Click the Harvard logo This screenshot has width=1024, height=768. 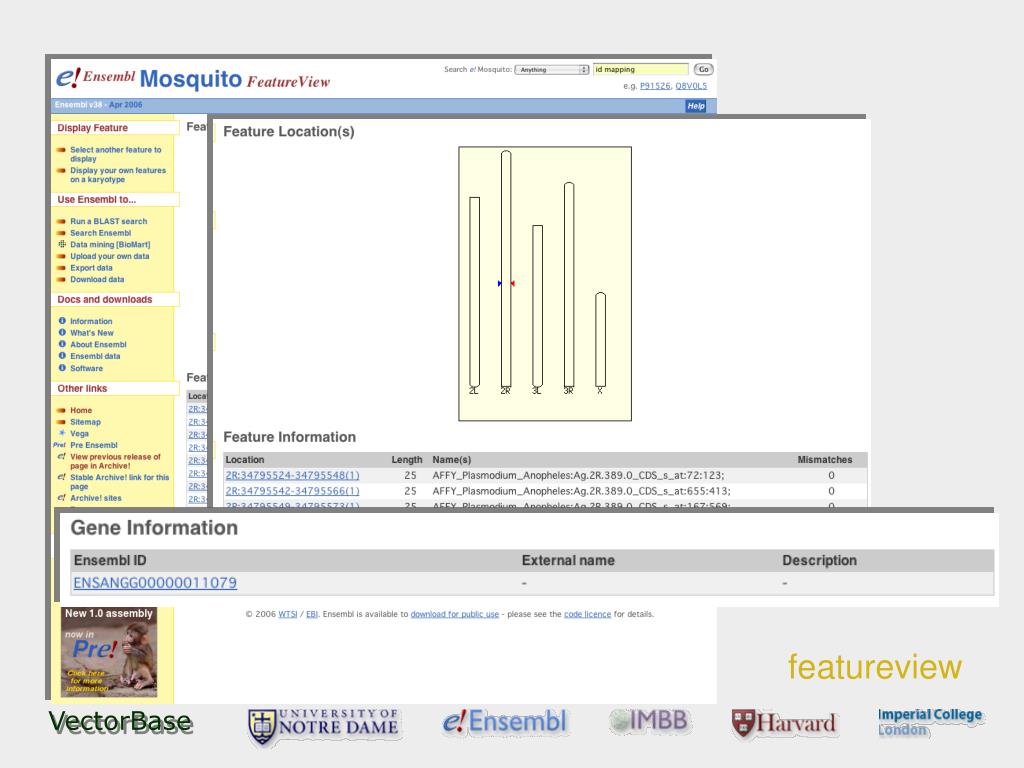tap(784, 724)
